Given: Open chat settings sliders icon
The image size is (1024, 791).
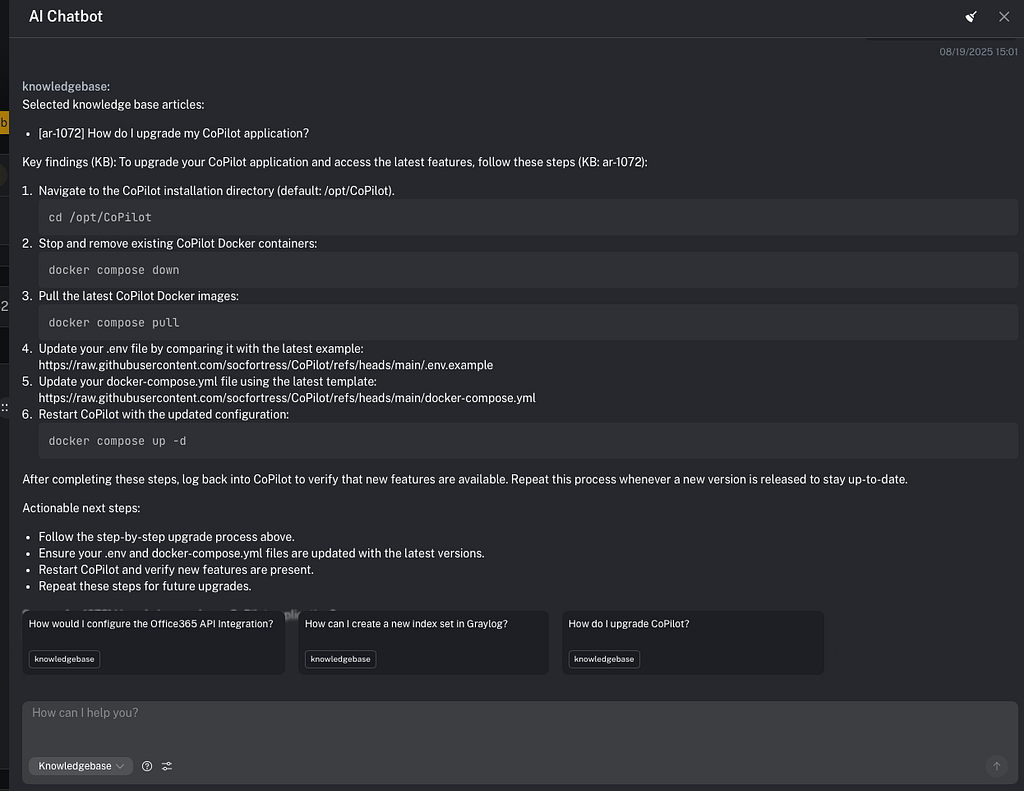Looking at the screenshot, I should (167, 766).
